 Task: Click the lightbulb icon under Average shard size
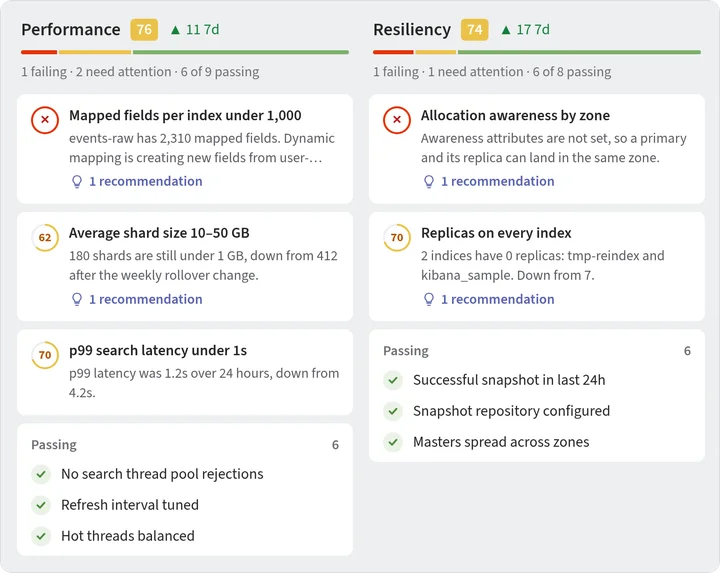click(x=77, y=299)
